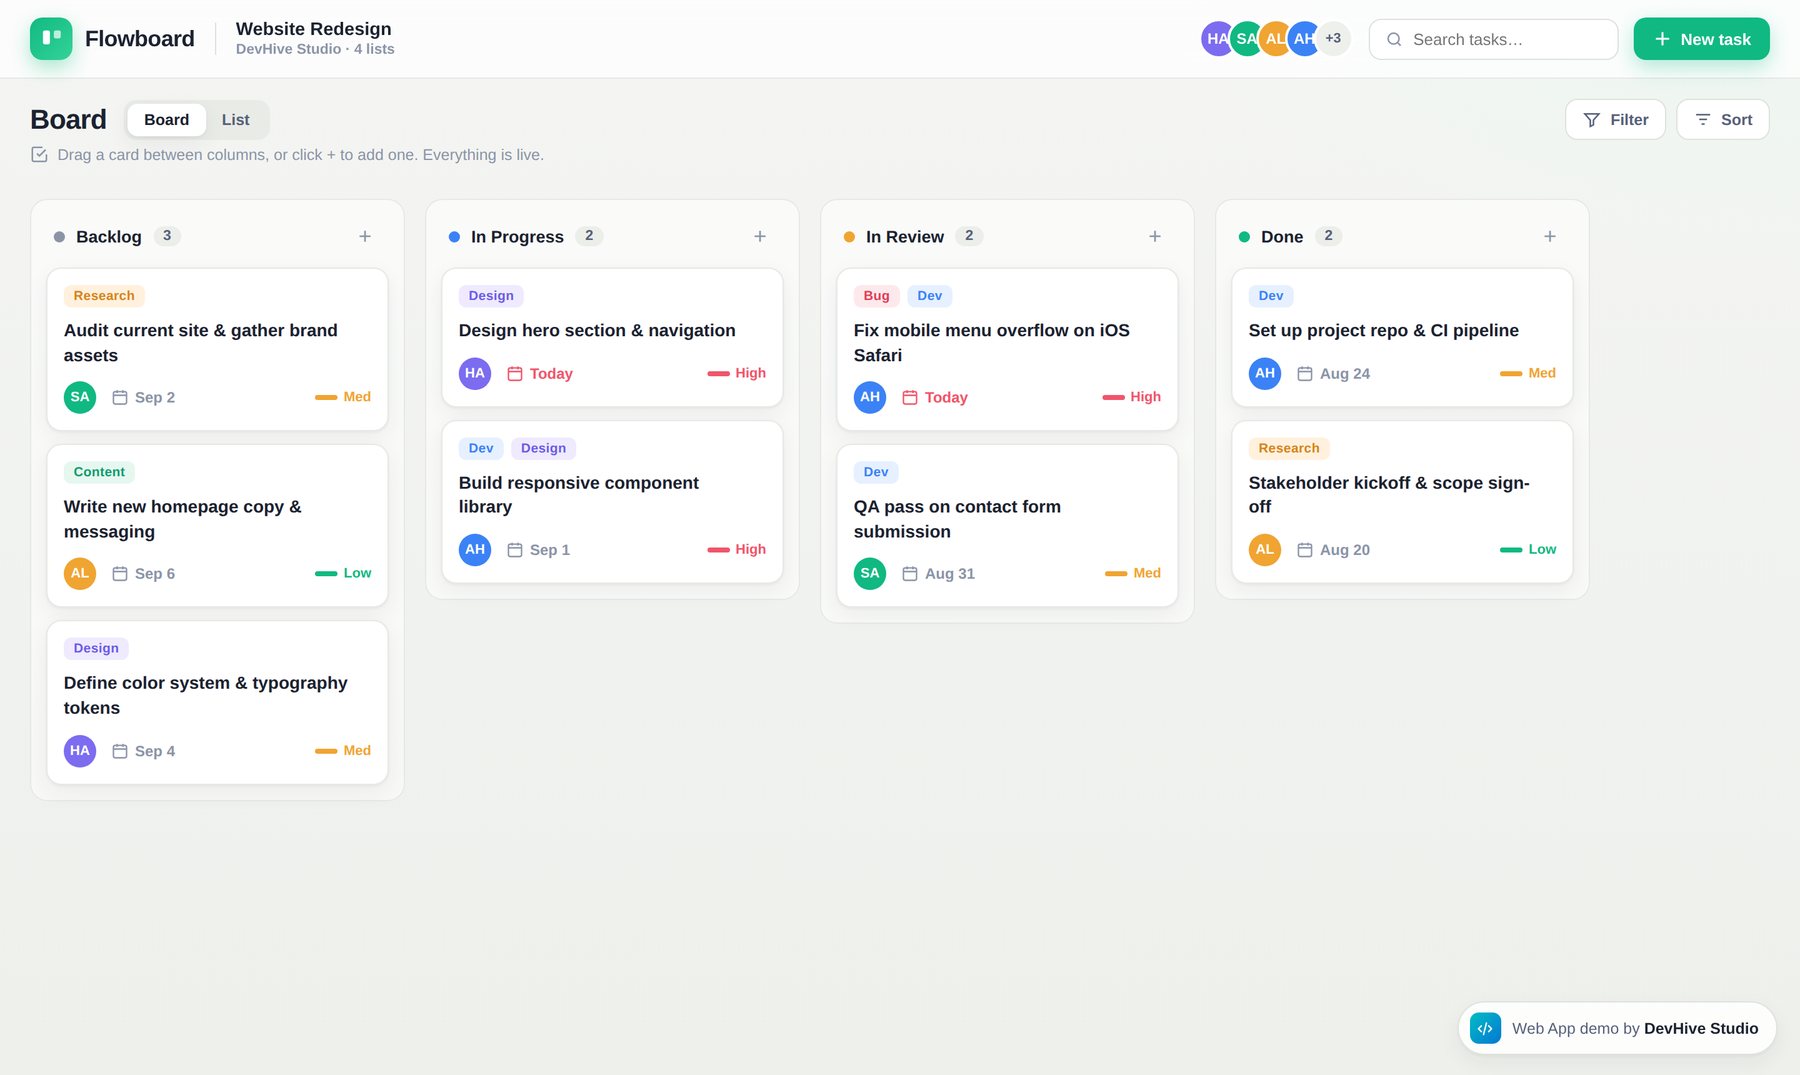The image size is (1800, 1075).
Task: Click the checklist icon beside drag hint
Action: 39,154
